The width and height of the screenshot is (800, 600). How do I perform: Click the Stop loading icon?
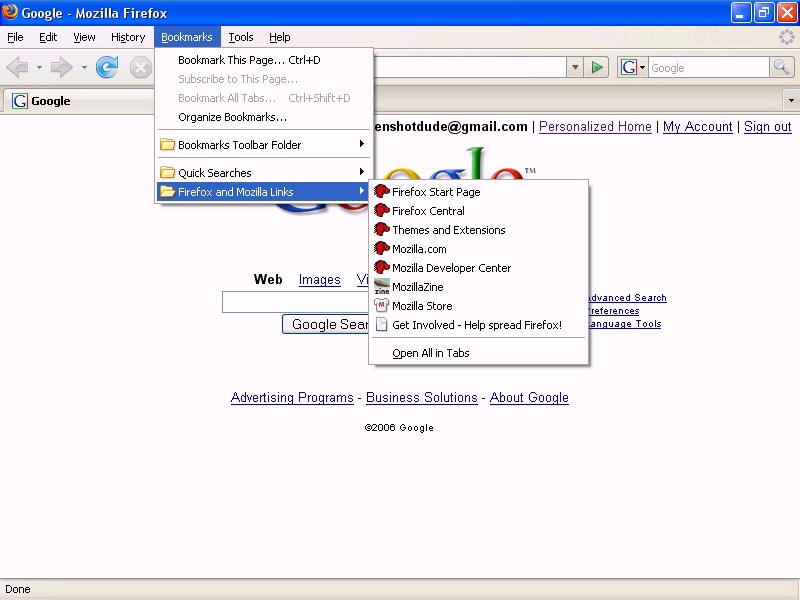(140, 67)
